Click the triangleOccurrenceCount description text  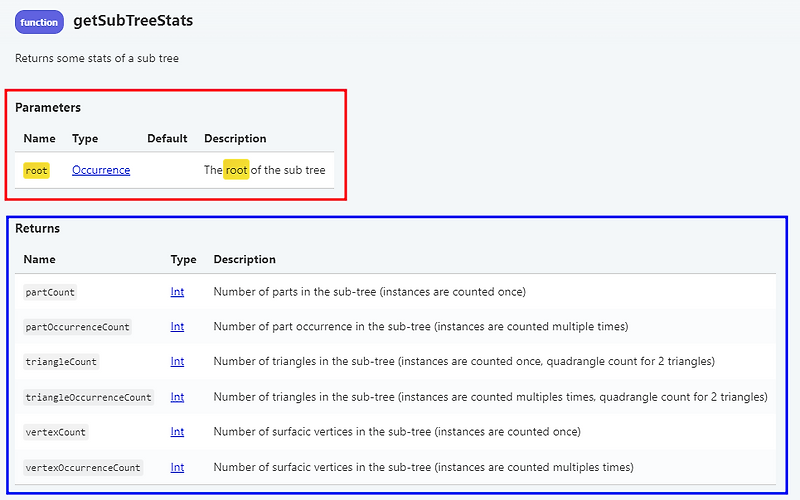click(490, 397)
